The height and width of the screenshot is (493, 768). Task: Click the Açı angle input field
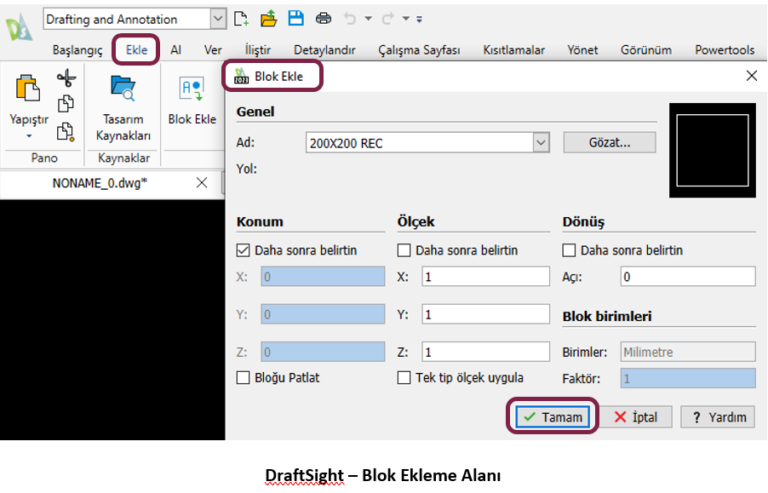point(686,277)
